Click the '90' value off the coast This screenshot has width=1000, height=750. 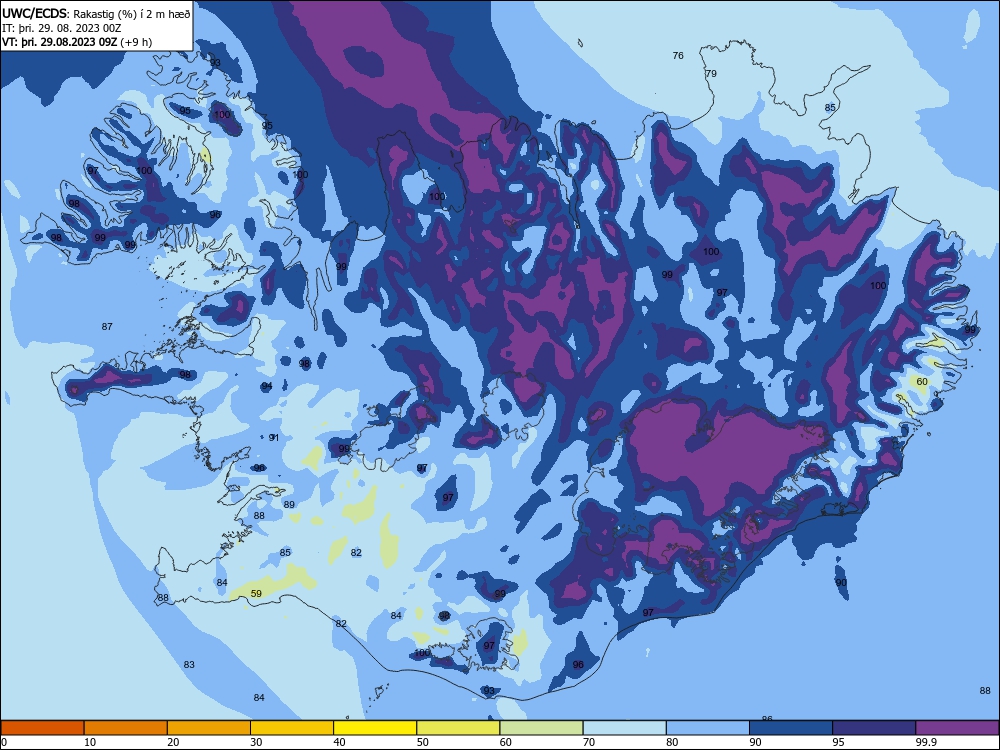841,582
